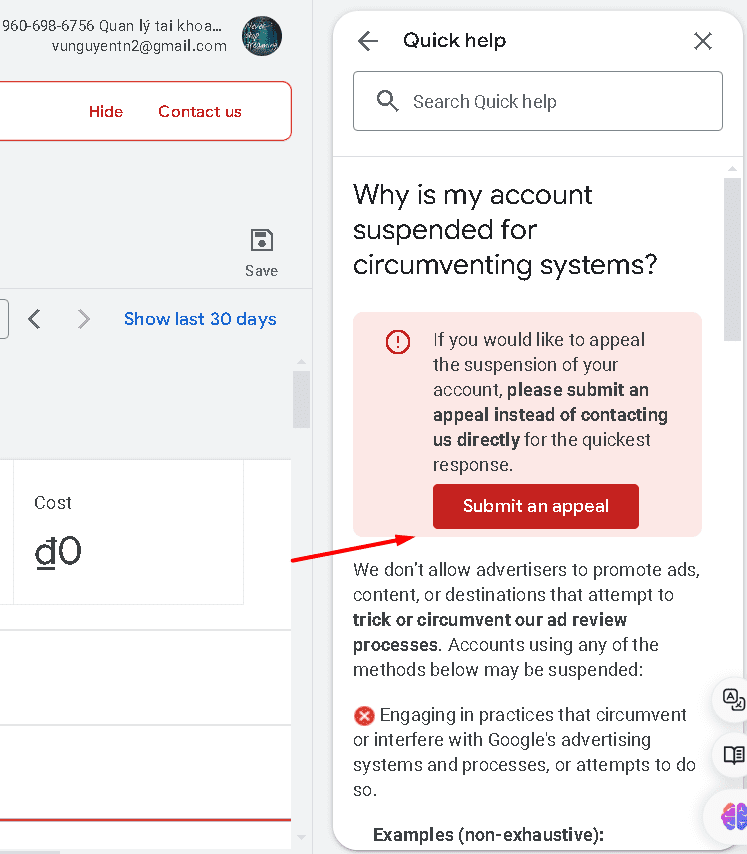
Task: Open the account profile avatar
Action: tap(262, 36)
